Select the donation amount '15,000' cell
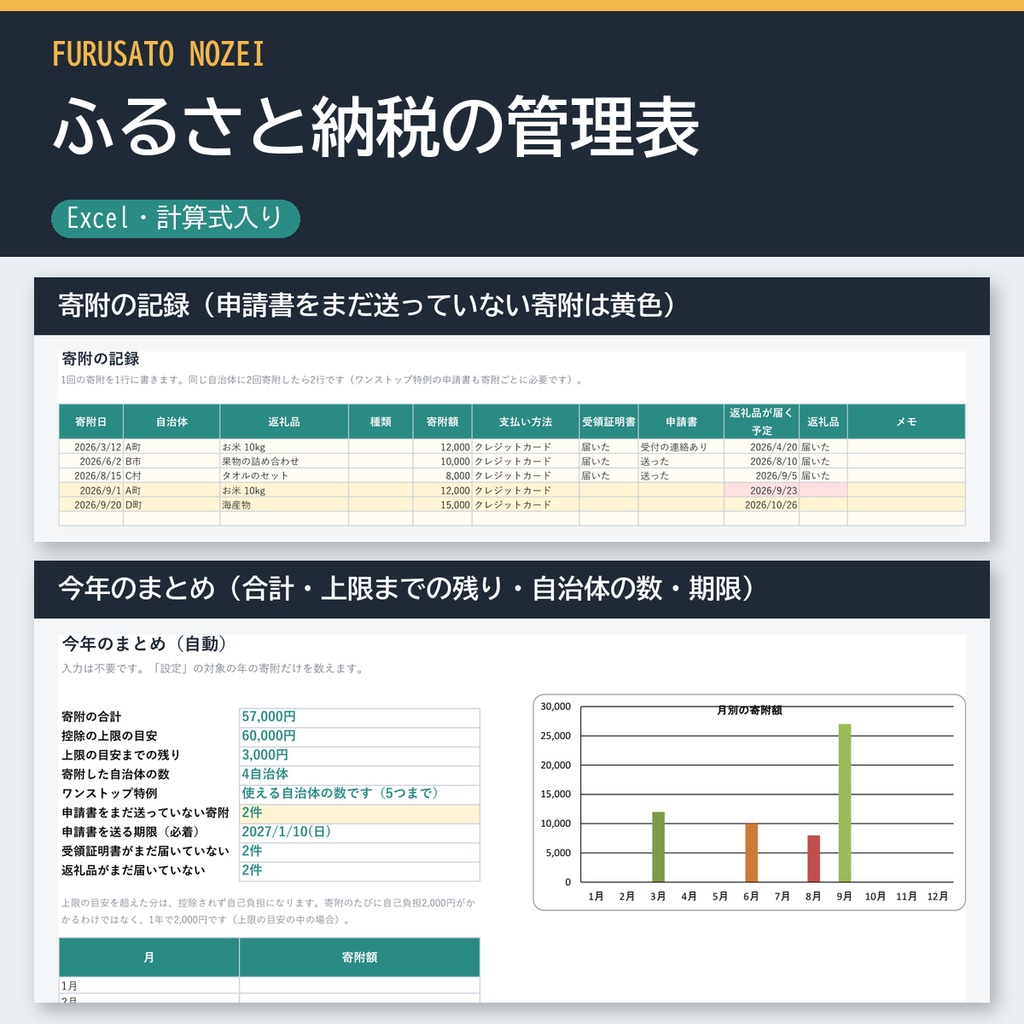The height and width of the screenshot is (1024, 1024). 443,505
